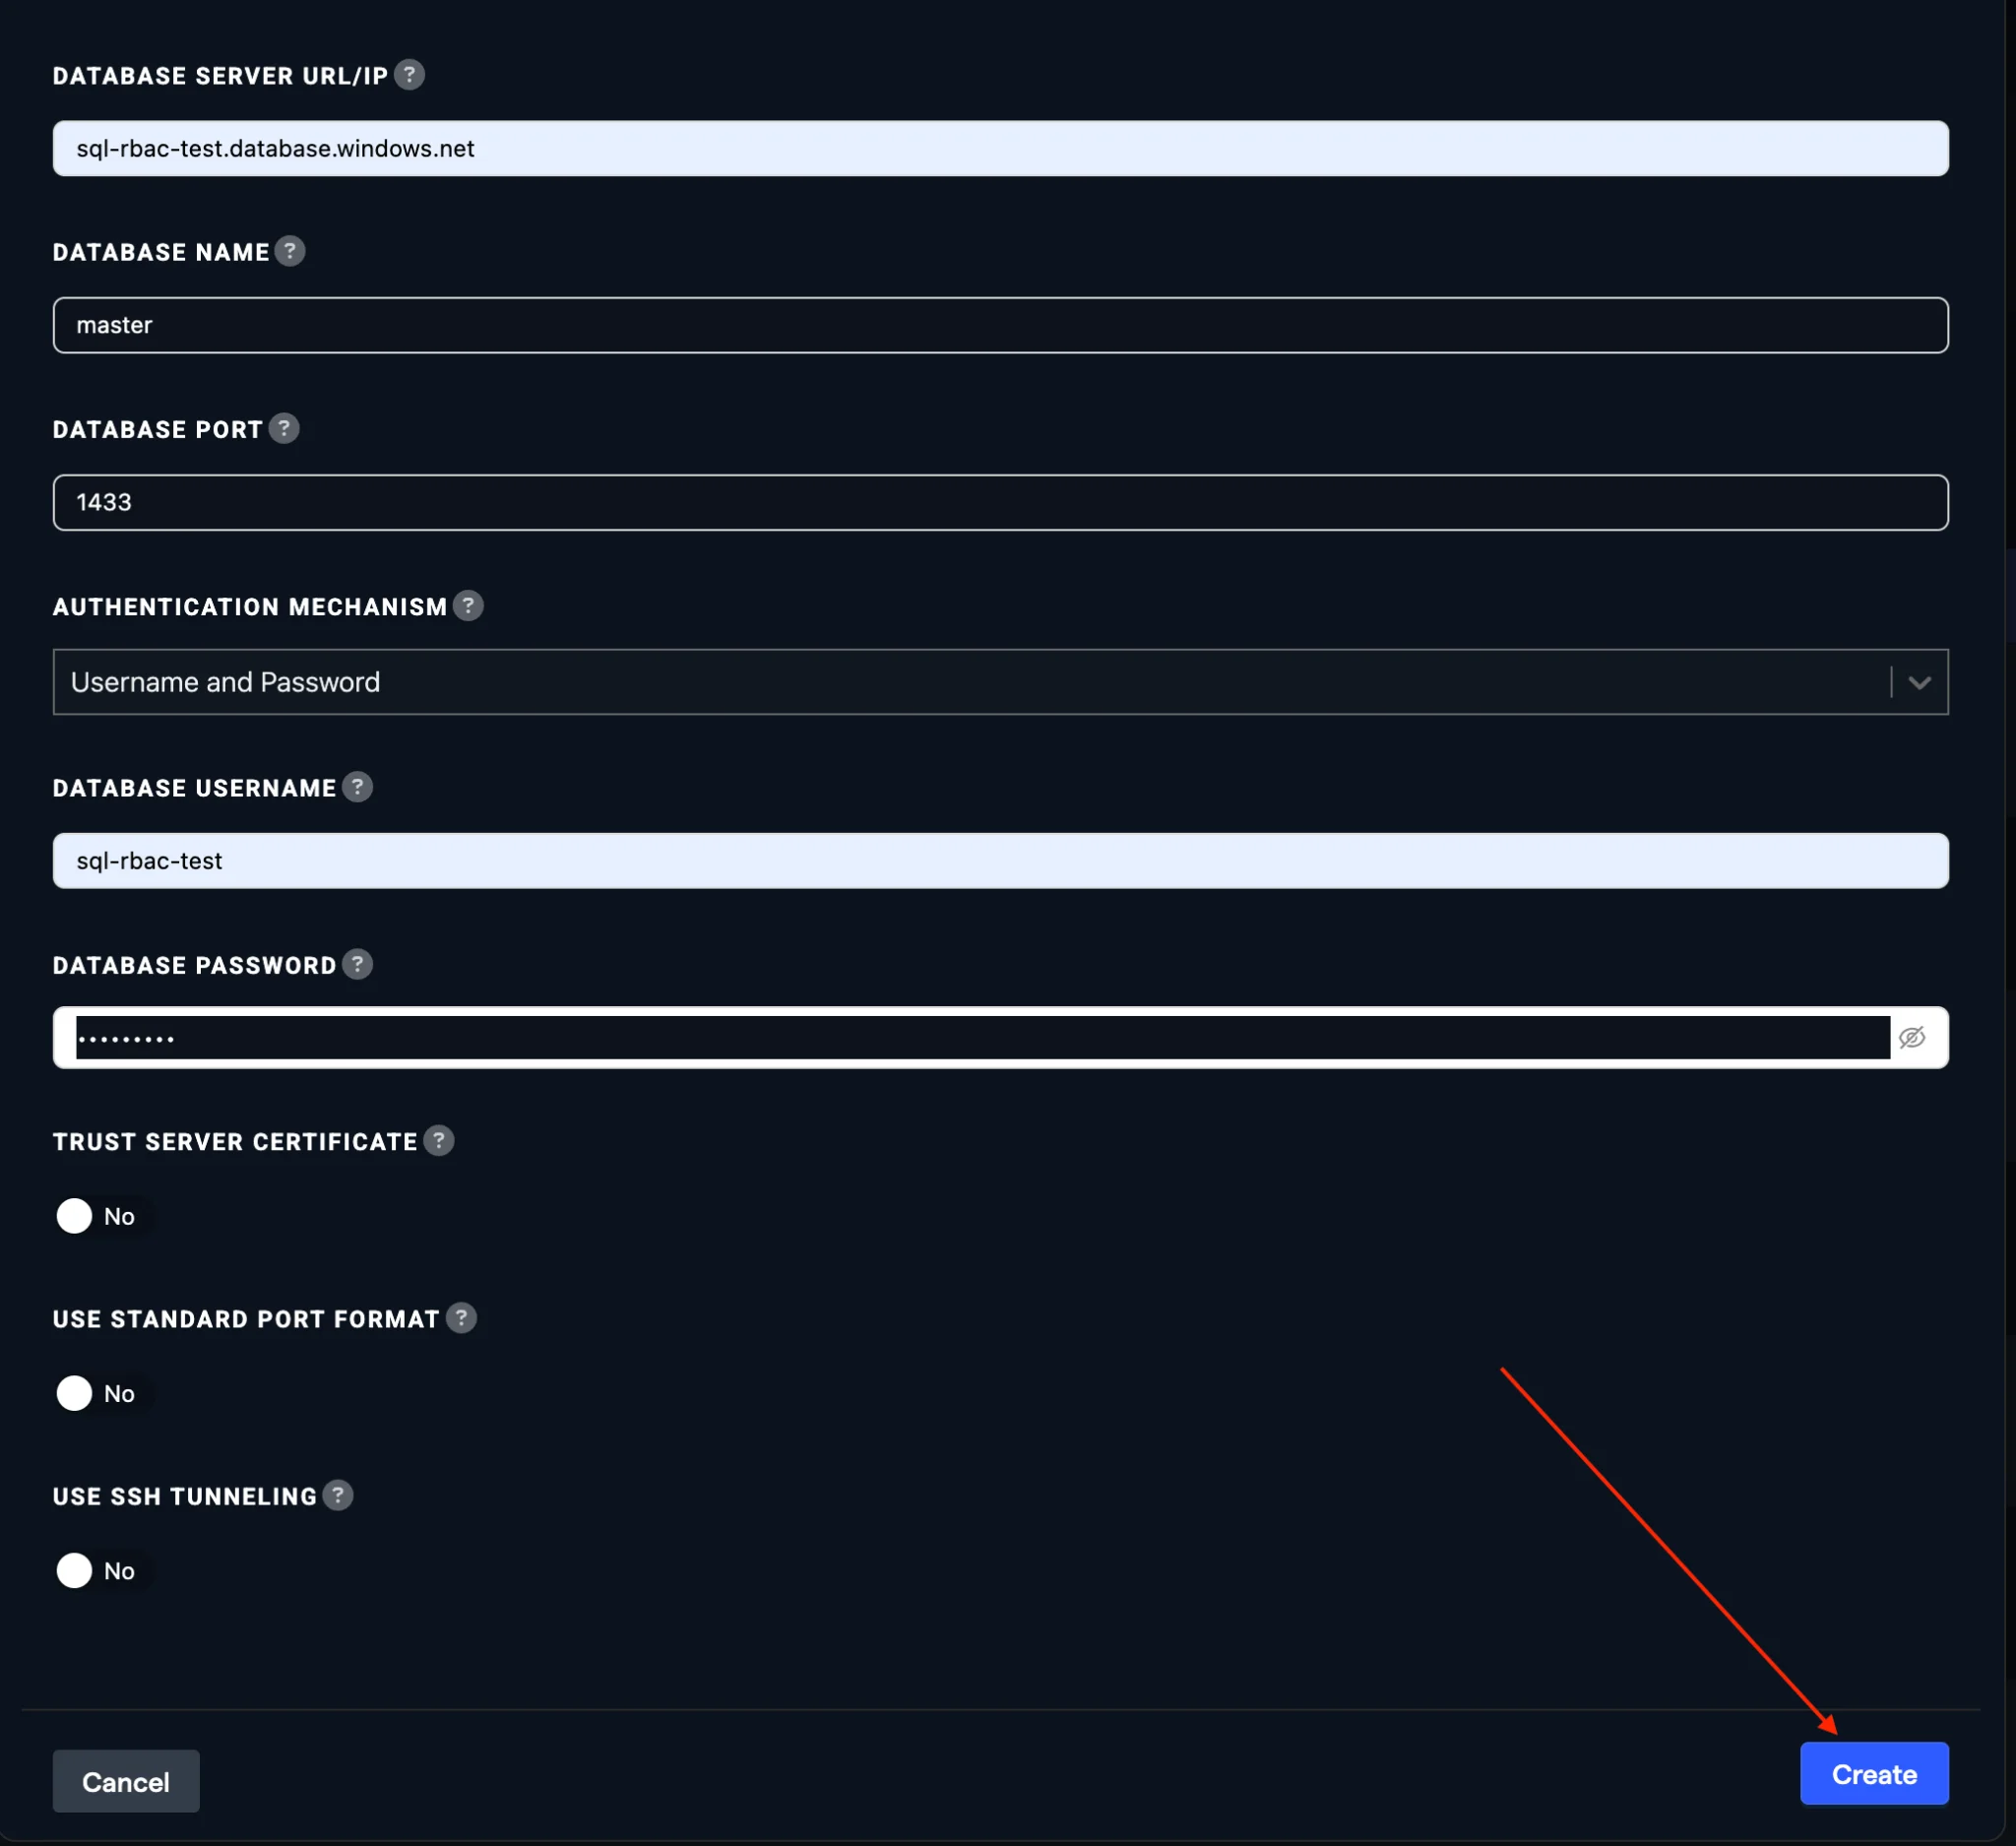The height and width of the screenshot is (1846, 2016).
Task: Enable Use SSH Tunneling
Action: point(74,1570)
